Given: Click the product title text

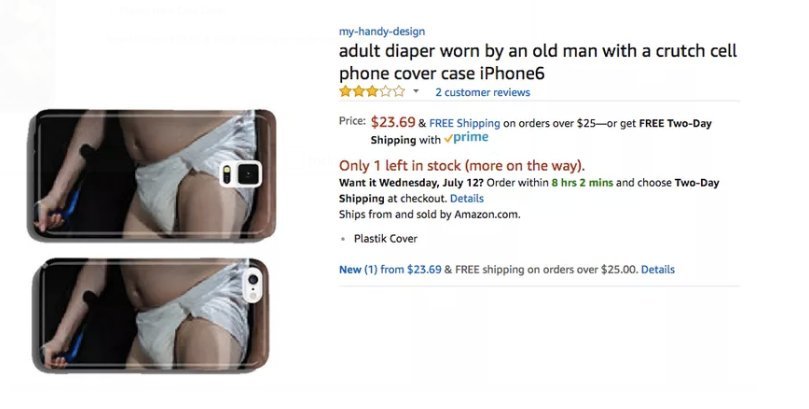Looking at the screenshot, I should tap(538, 62).
